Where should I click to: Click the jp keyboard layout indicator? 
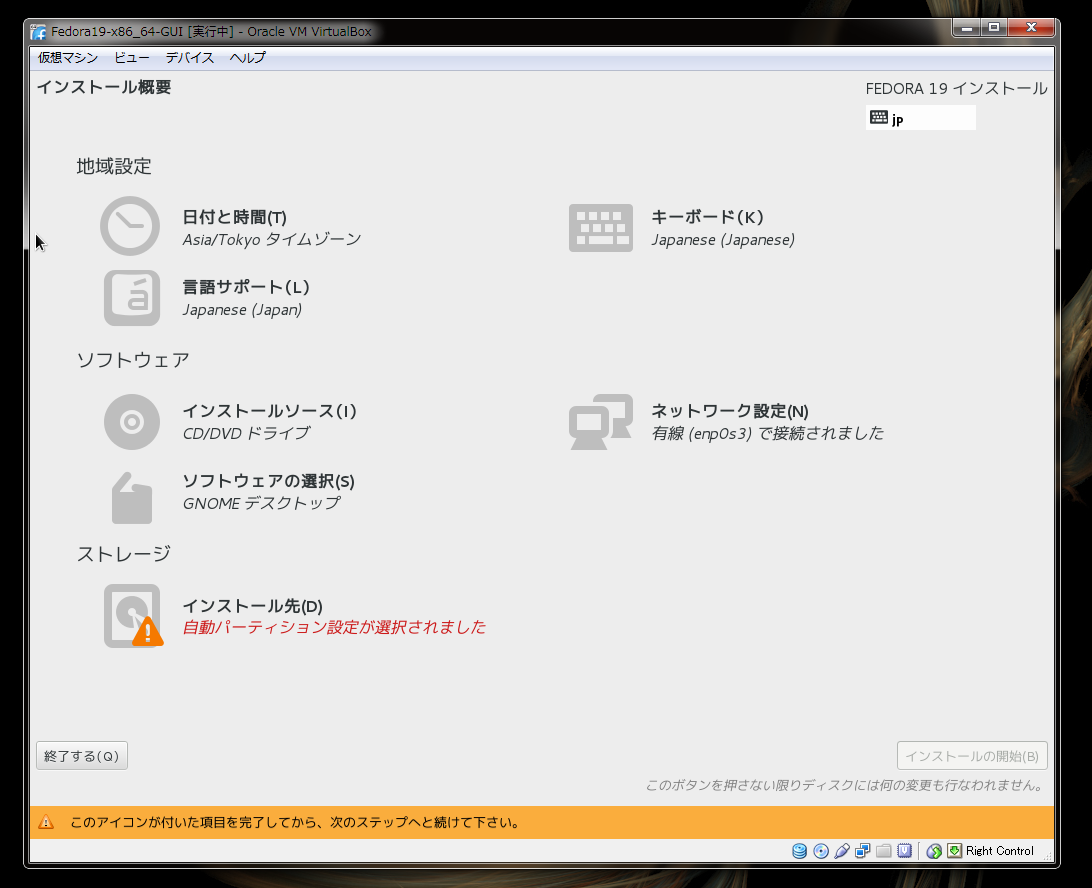click(x=920, y=118)
